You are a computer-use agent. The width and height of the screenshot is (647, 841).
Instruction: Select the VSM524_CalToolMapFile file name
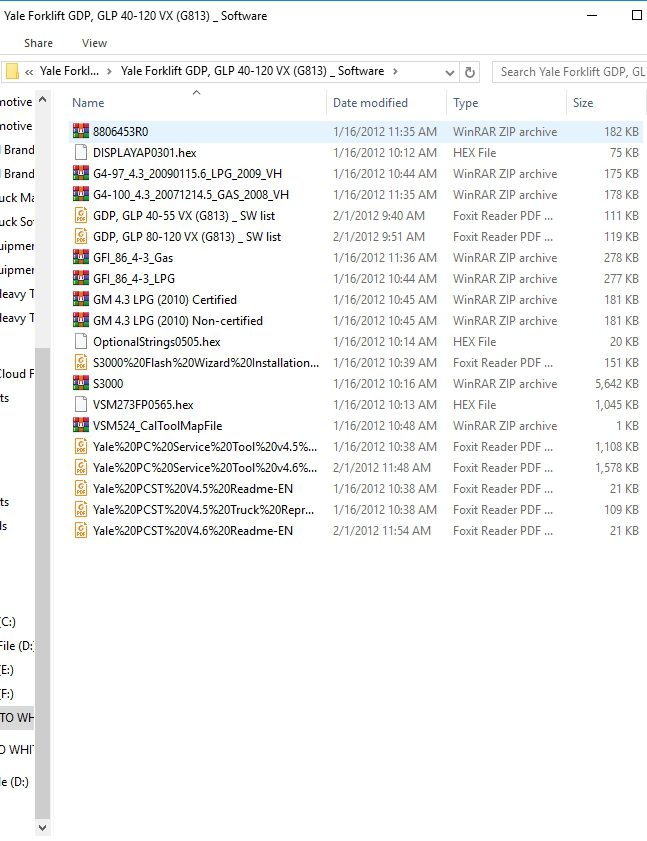pyautogui.click(x=157, y=425)
